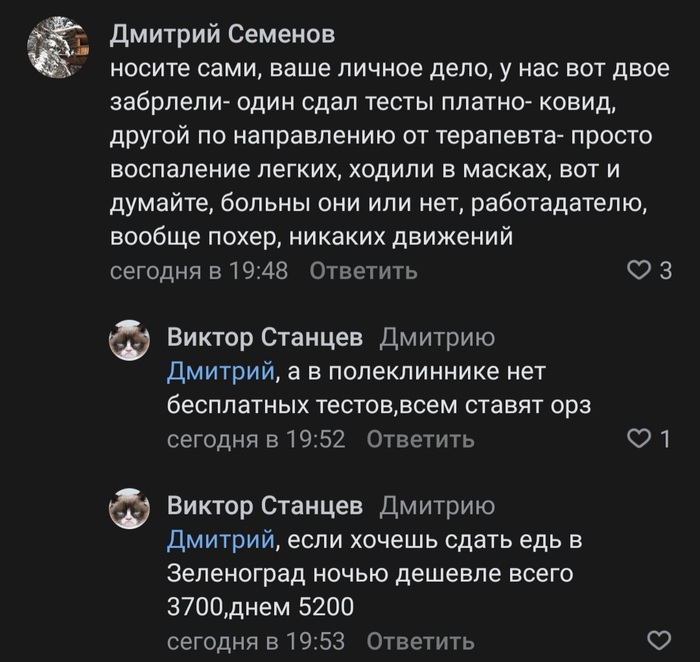Reply to the 19:52 comment
The image size is (700, 662).
click(420, 439)
